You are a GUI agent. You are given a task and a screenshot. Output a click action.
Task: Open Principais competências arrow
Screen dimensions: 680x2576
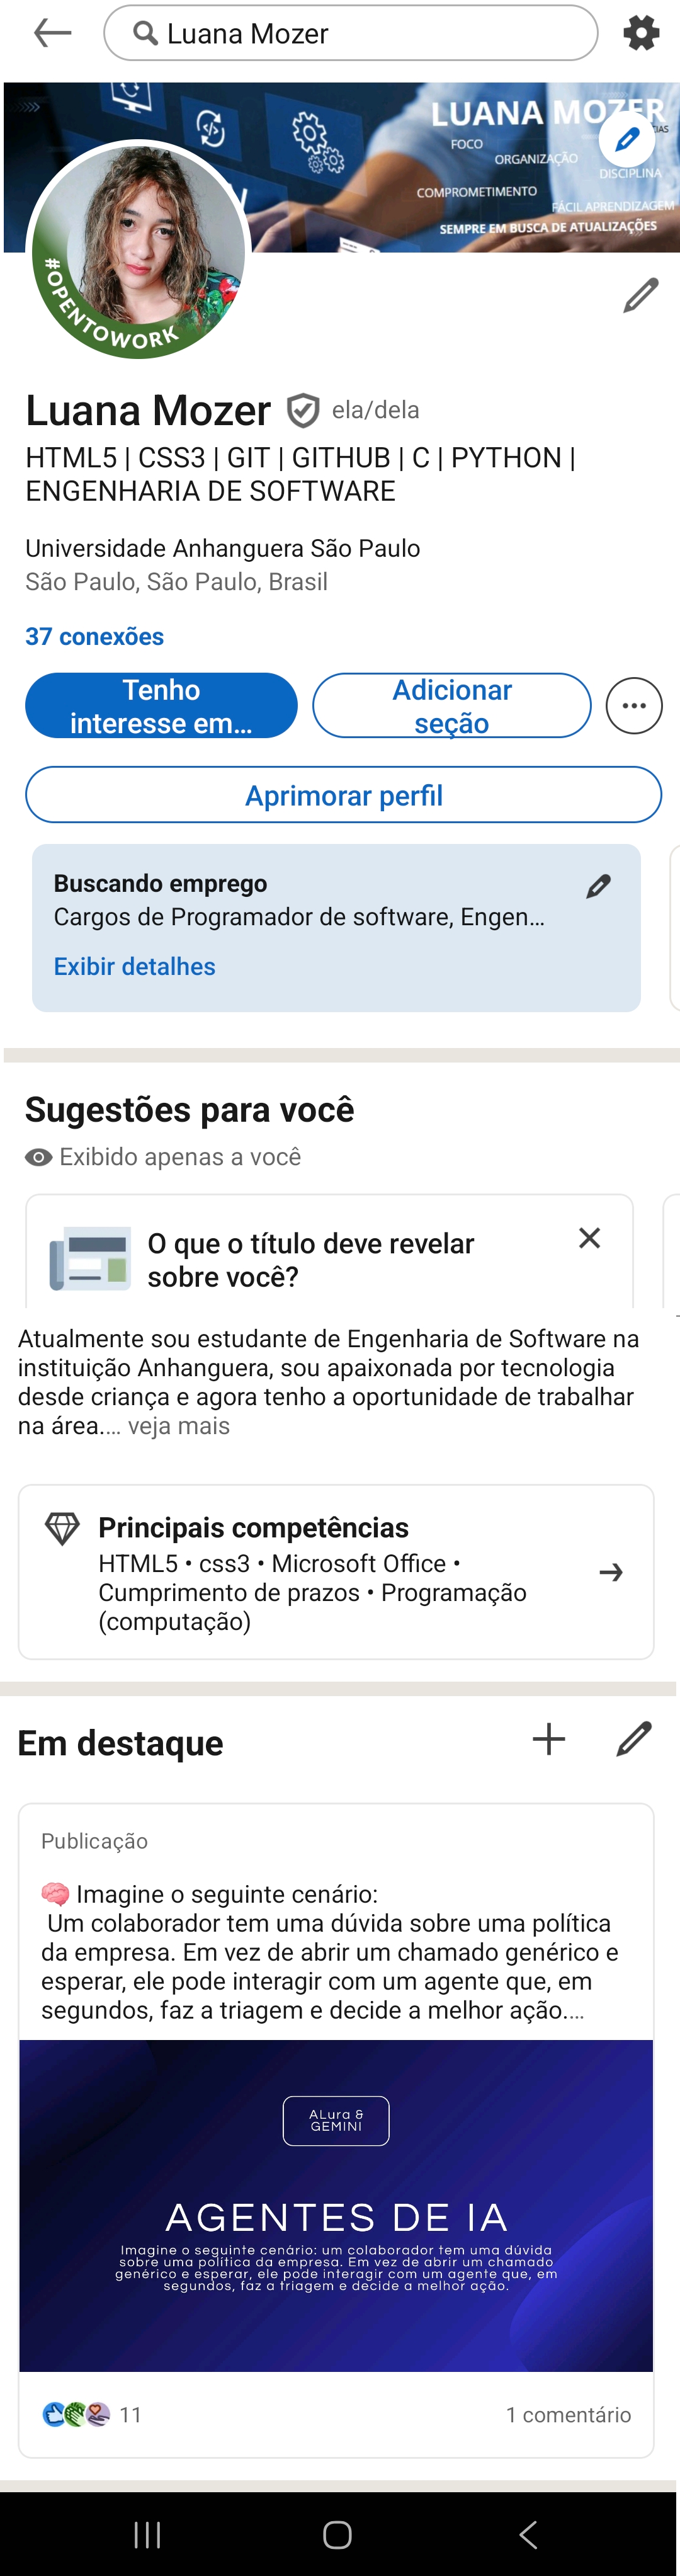[x=611, y=1573]
